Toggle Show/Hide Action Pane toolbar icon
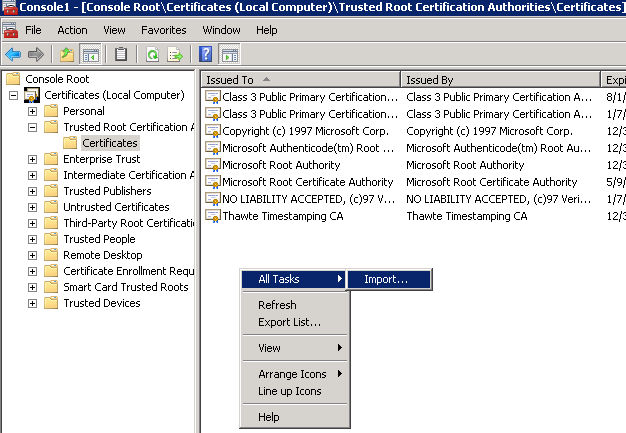 pyautogui.click(x=230, y=54)
